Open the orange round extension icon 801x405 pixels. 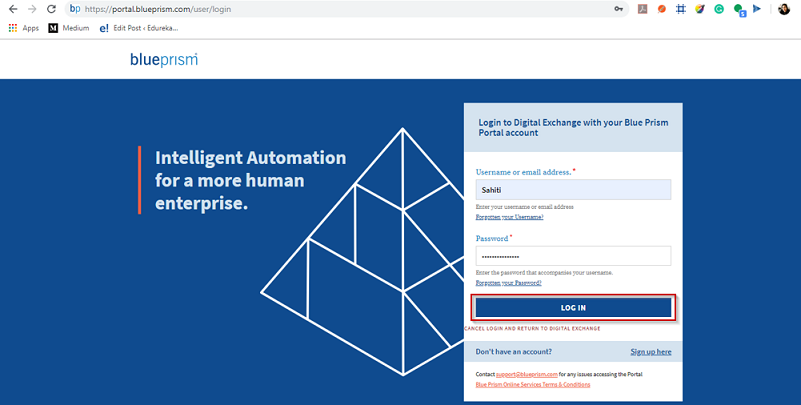662,9
